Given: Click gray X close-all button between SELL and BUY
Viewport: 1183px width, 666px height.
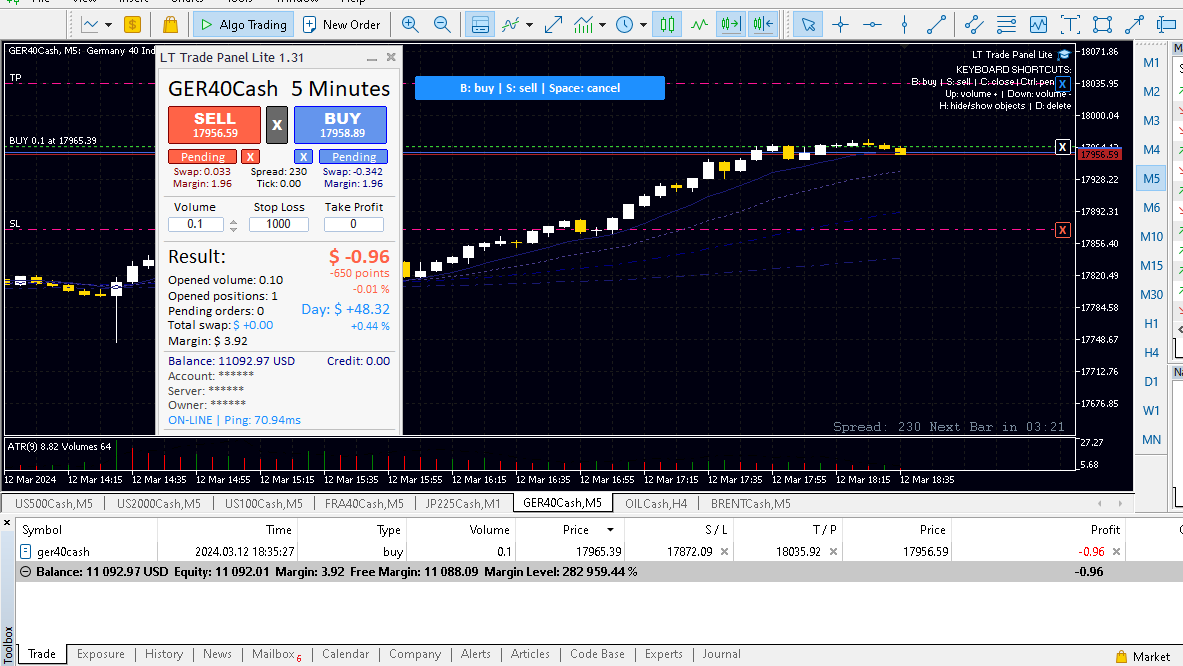Looking at the screenshot, I should tap(277, 124).
